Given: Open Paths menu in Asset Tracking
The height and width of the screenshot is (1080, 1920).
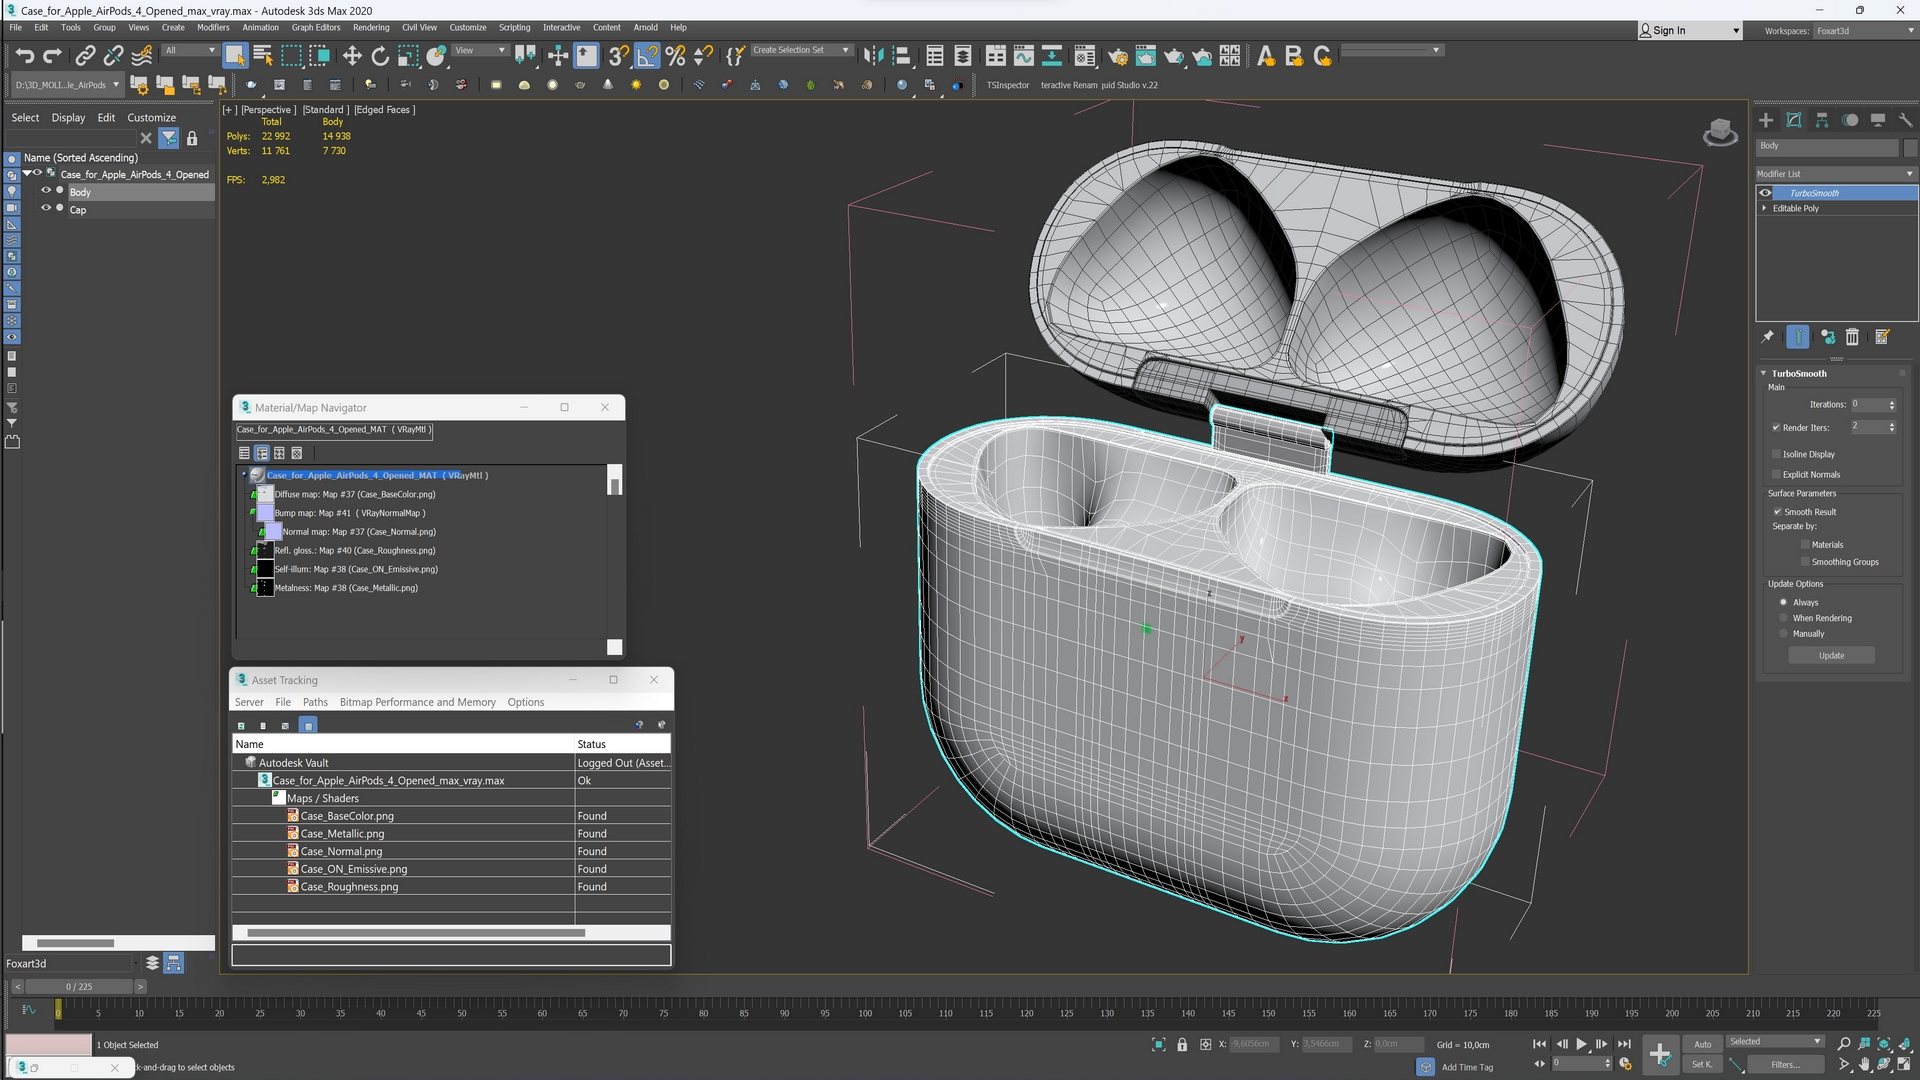Looking at the screenshot, I should pos(315,702).
